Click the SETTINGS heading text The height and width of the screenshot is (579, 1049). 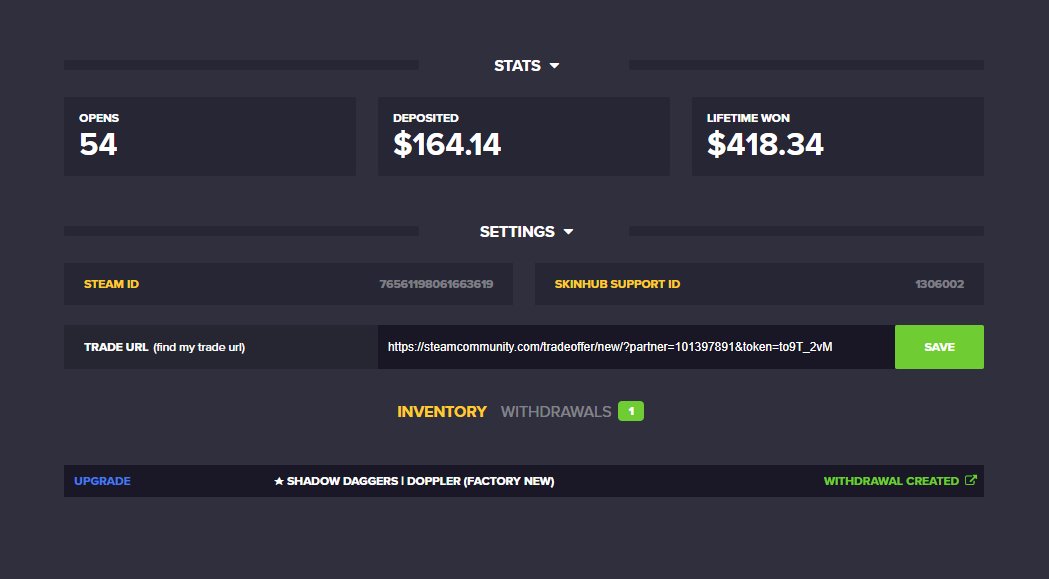click(517, 232)
